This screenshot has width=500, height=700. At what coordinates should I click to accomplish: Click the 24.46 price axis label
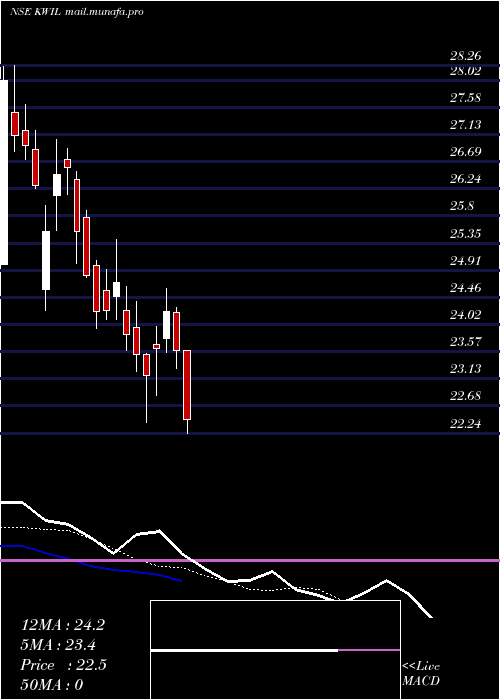(x=465, y=288)
